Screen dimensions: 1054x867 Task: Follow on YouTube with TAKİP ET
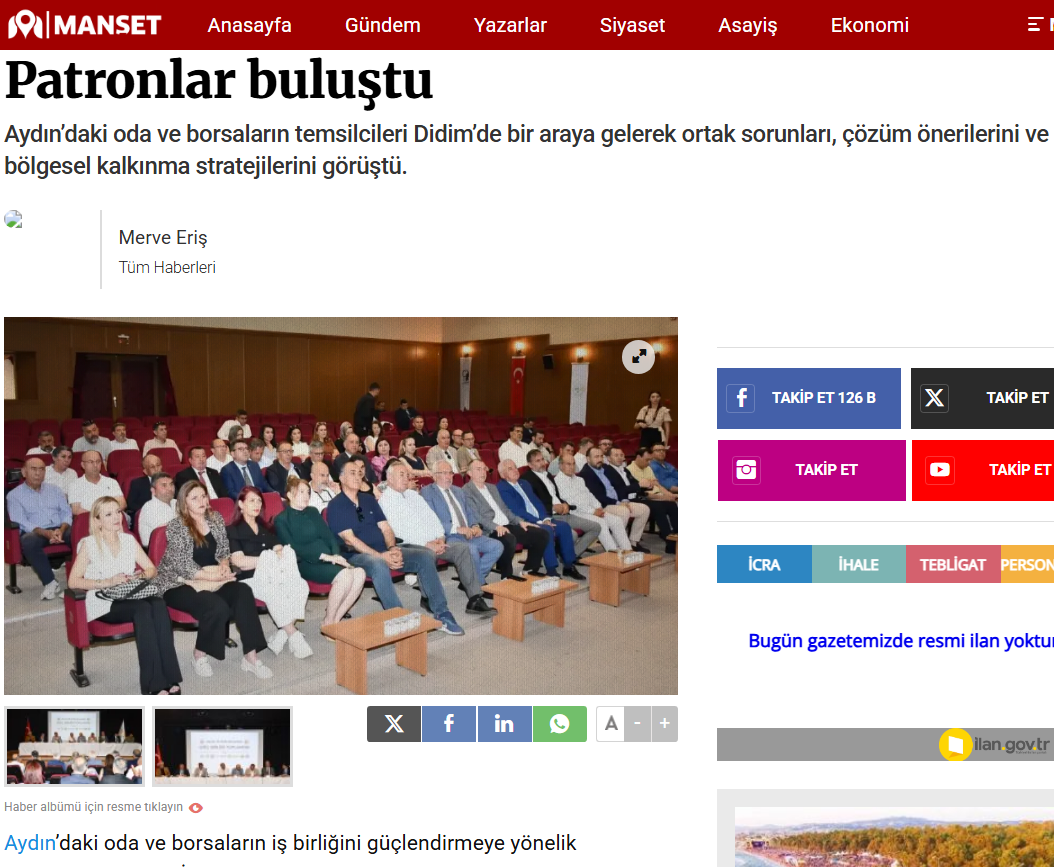[x=983, y=470]
